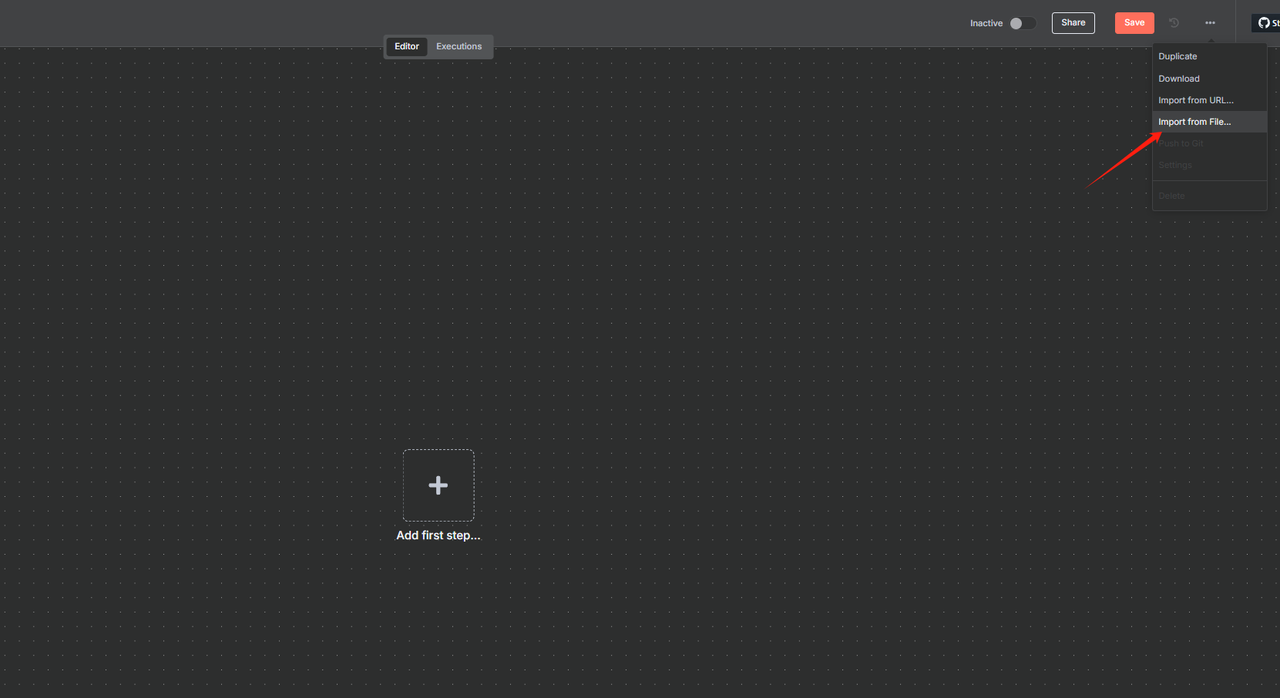1280x698 pixels.
Task: Choose Duplicate from the menu
Action: point(1209,56)
